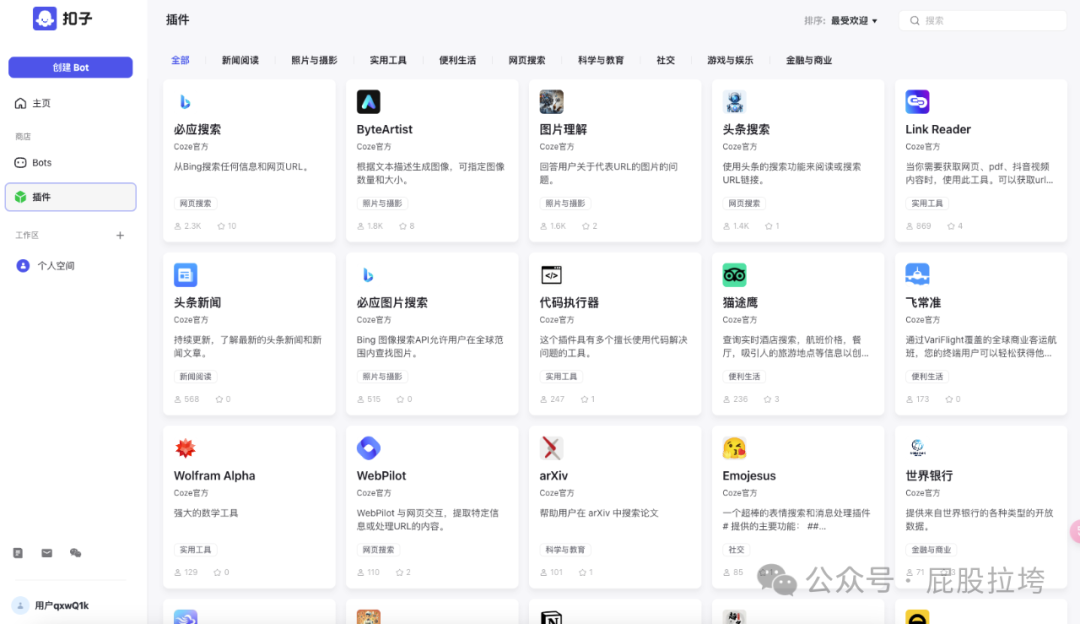Click the 创建 Bot button
Screen dimensions: 1080x624
[x=70, y=67]
